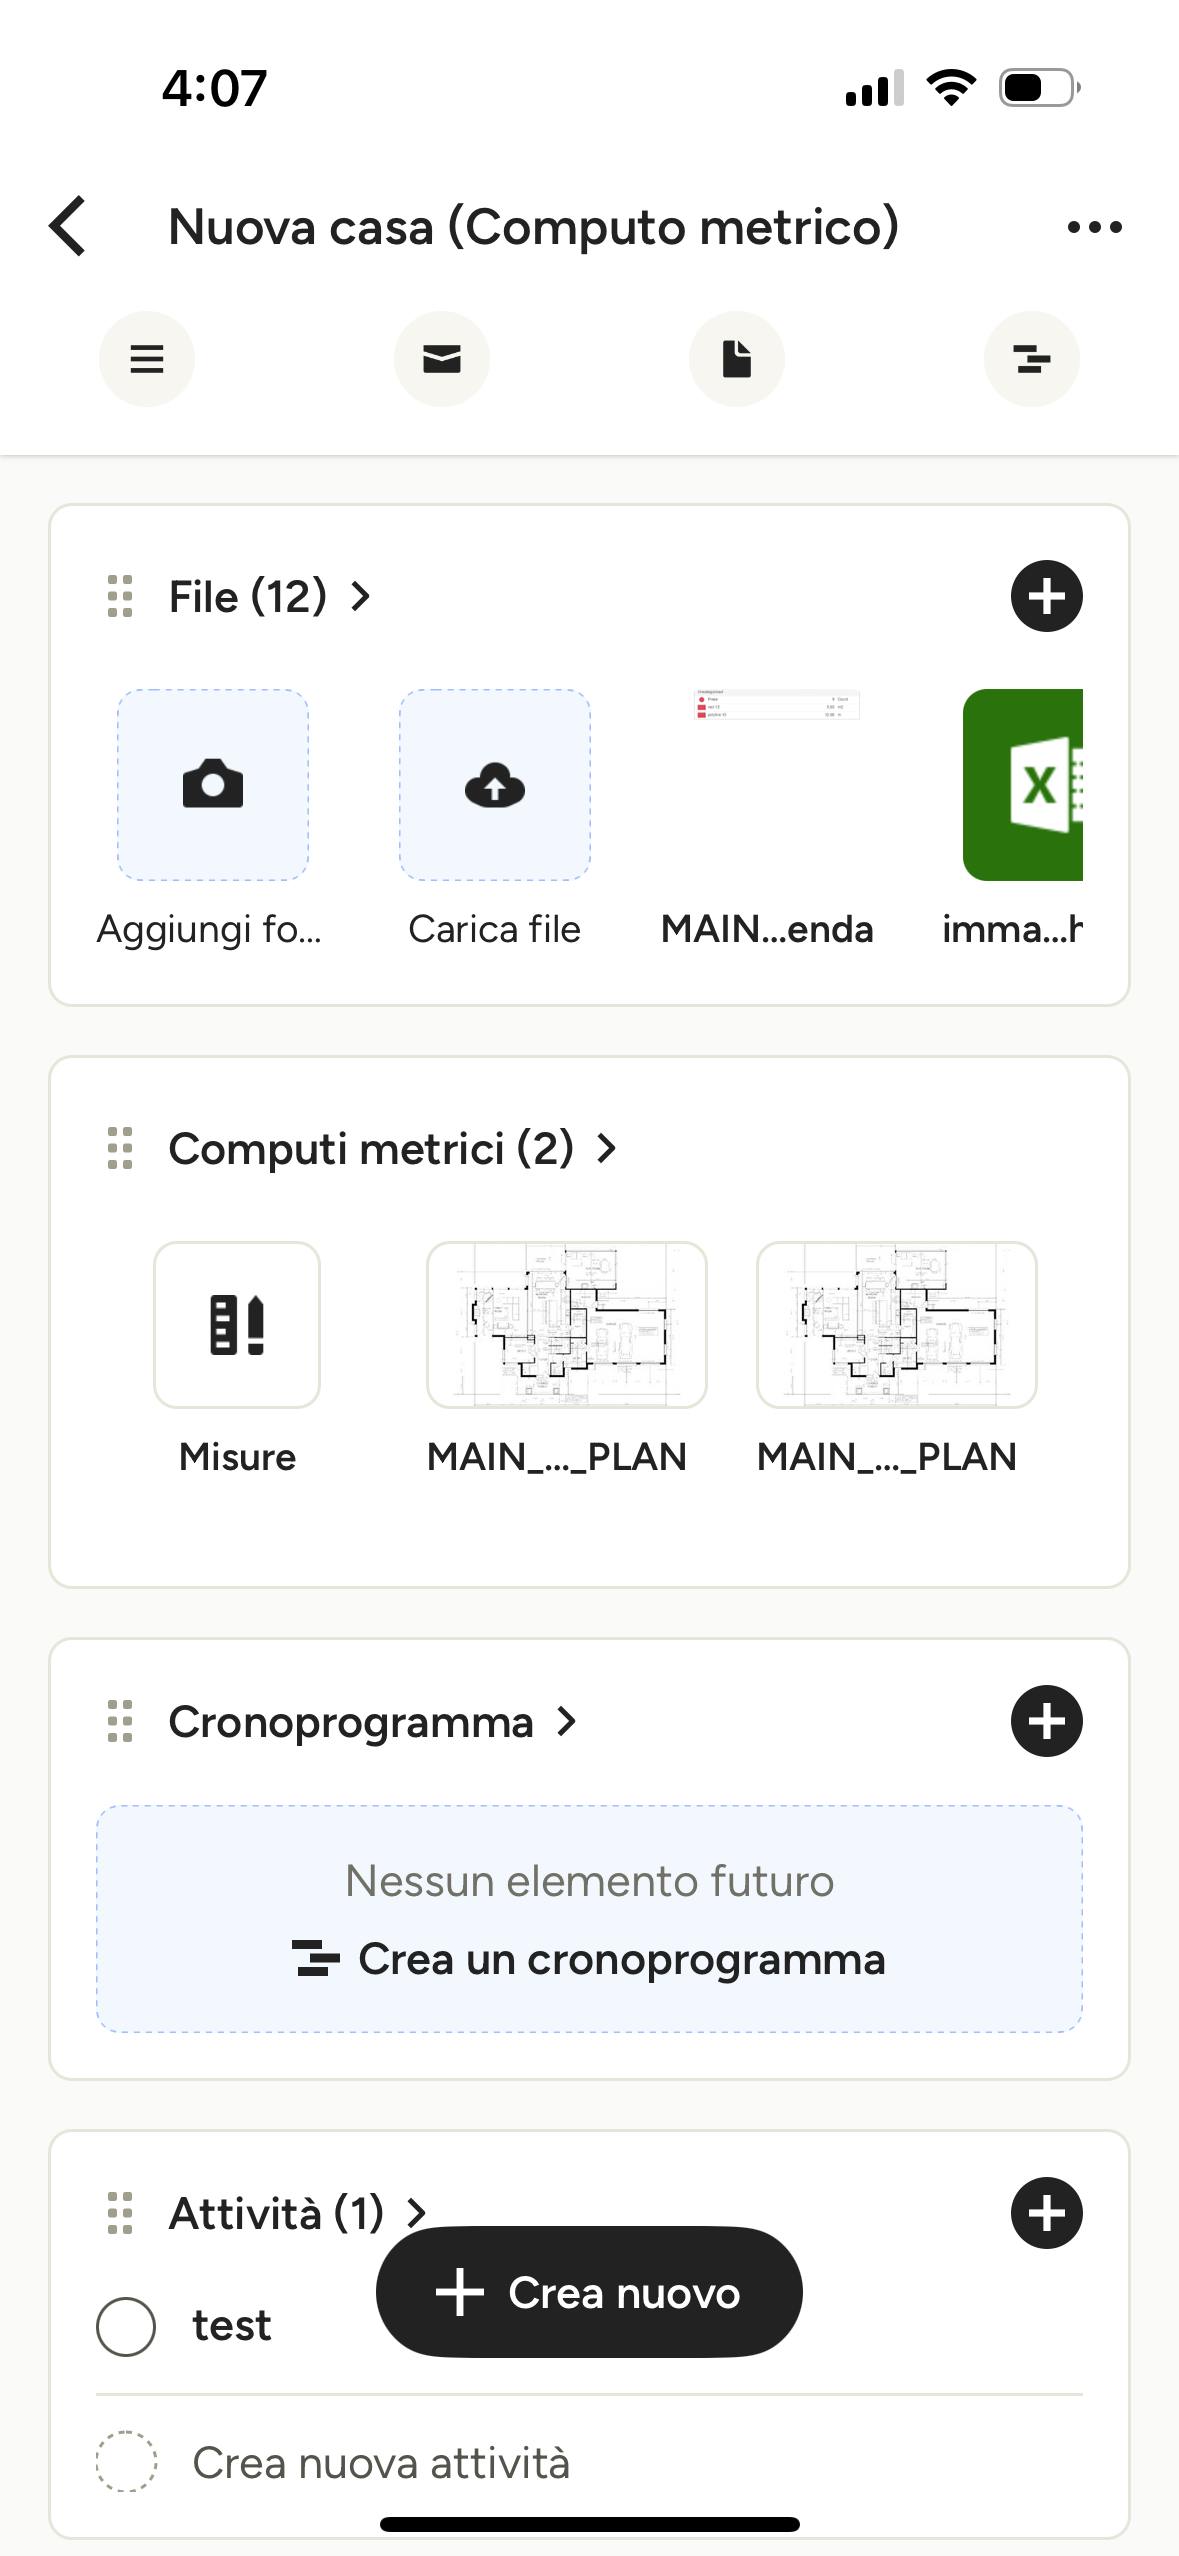The height and width of the screenshot is (2556, 1179).
Task: Add a Cronoprogramma item with plus button
Action: pos(1047,1721)
